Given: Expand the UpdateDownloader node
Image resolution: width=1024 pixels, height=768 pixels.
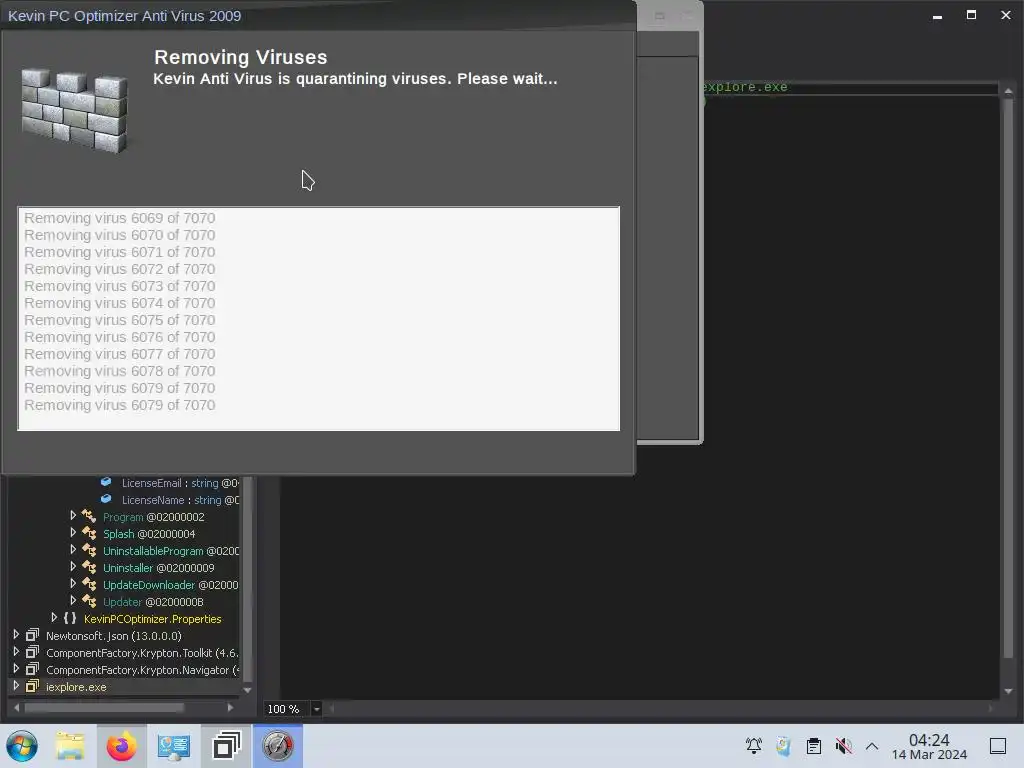Looking at the screenshot, I should [72, 584].
